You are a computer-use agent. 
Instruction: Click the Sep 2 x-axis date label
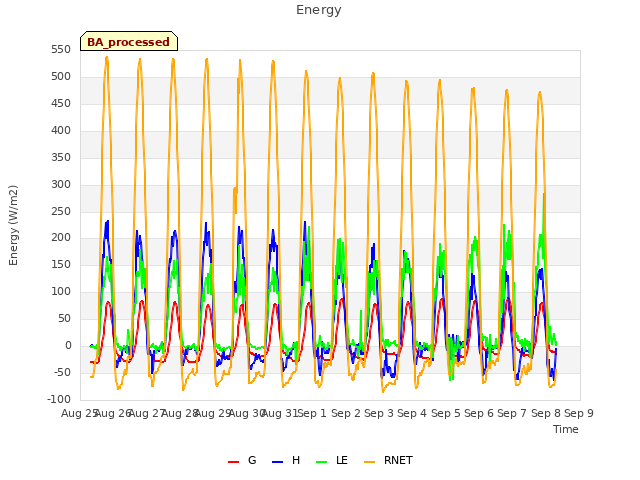tap(346, 413)
